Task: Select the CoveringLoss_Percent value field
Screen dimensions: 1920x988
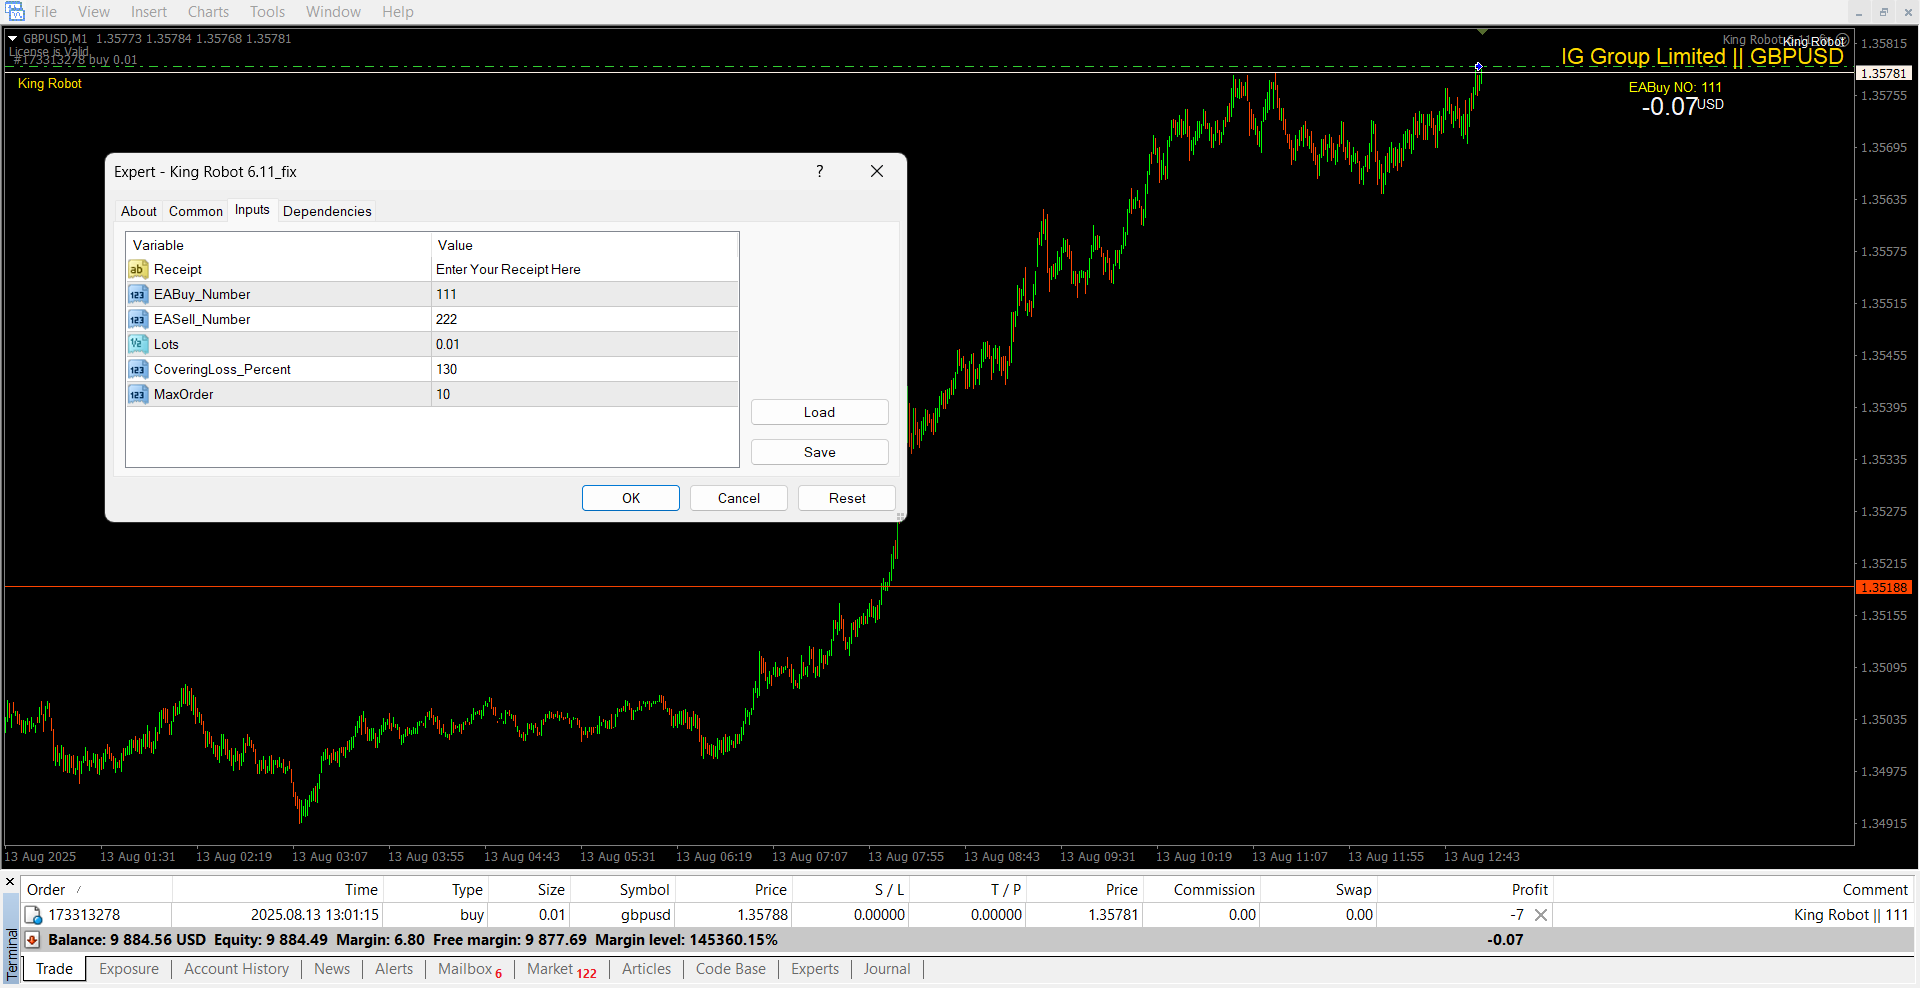Action: pyautogui.click(x=585, y=369)
